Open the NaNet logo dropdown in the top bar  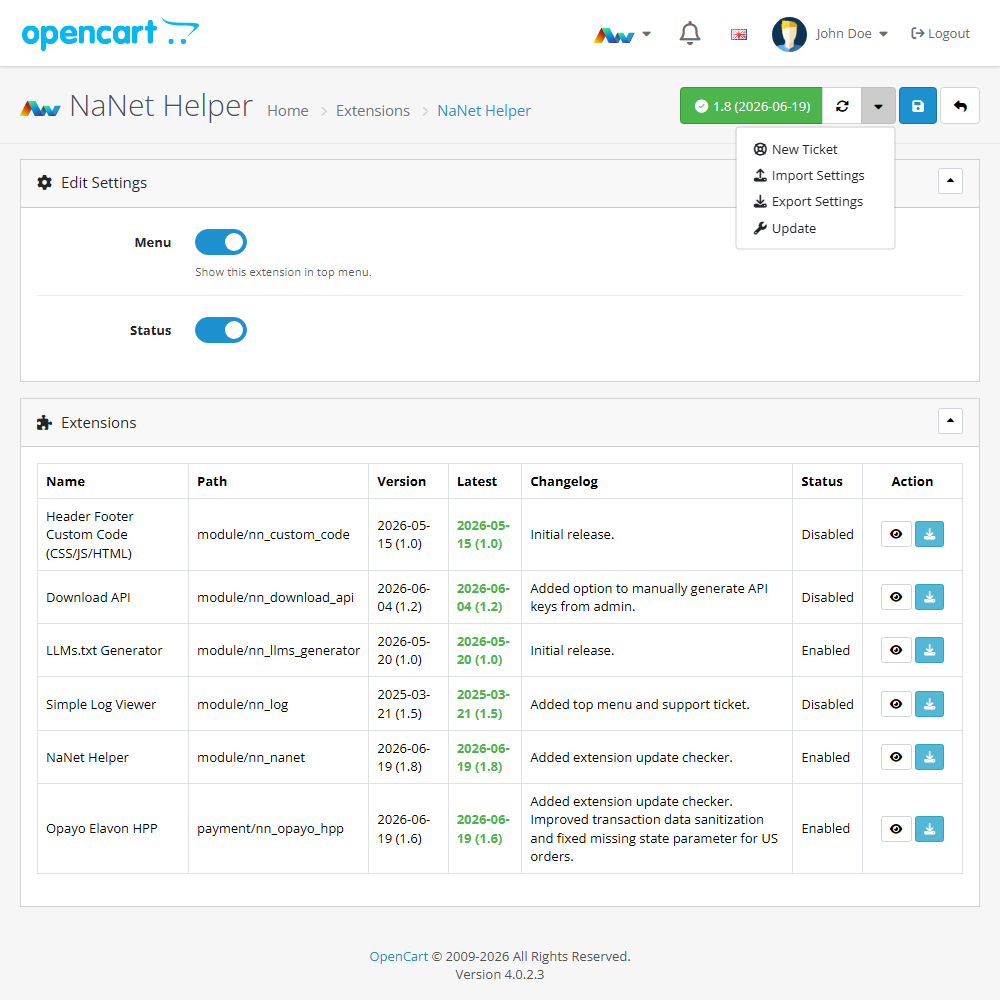(x=622, y=34)
